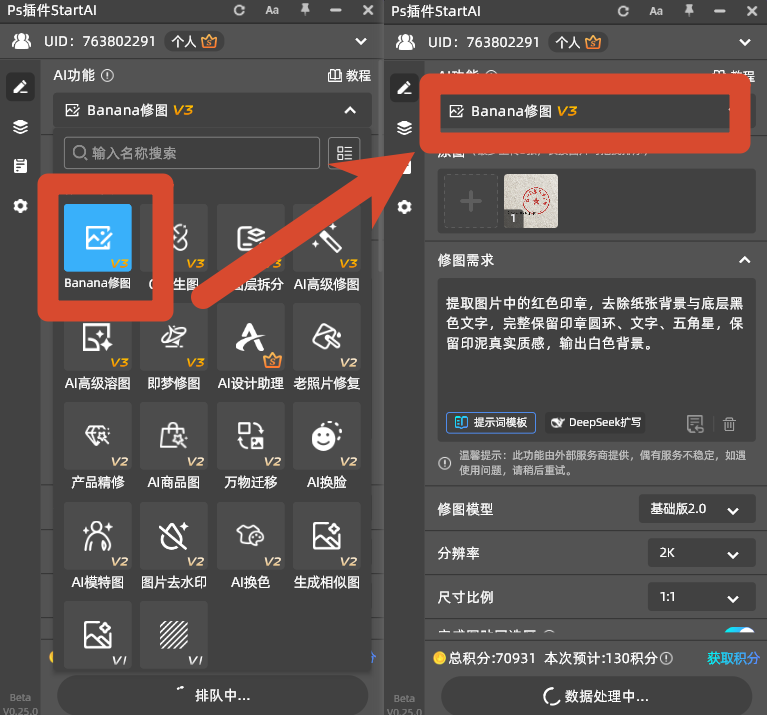Viewport: 767px width, 715px height.
Task: Click the DeepSeek扩写 button
Action: 595,423
